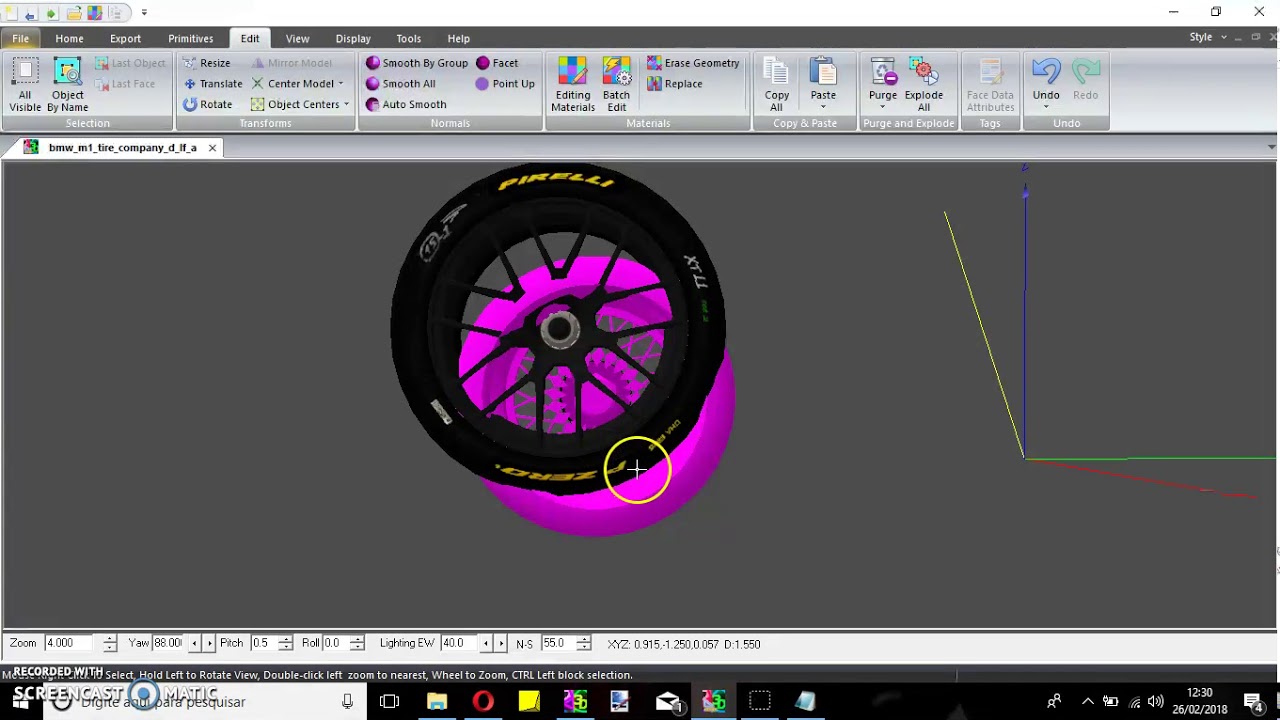Launch Opera browser from taskbar
This screenshot has height=720, width=1280.
click(483, 702)
